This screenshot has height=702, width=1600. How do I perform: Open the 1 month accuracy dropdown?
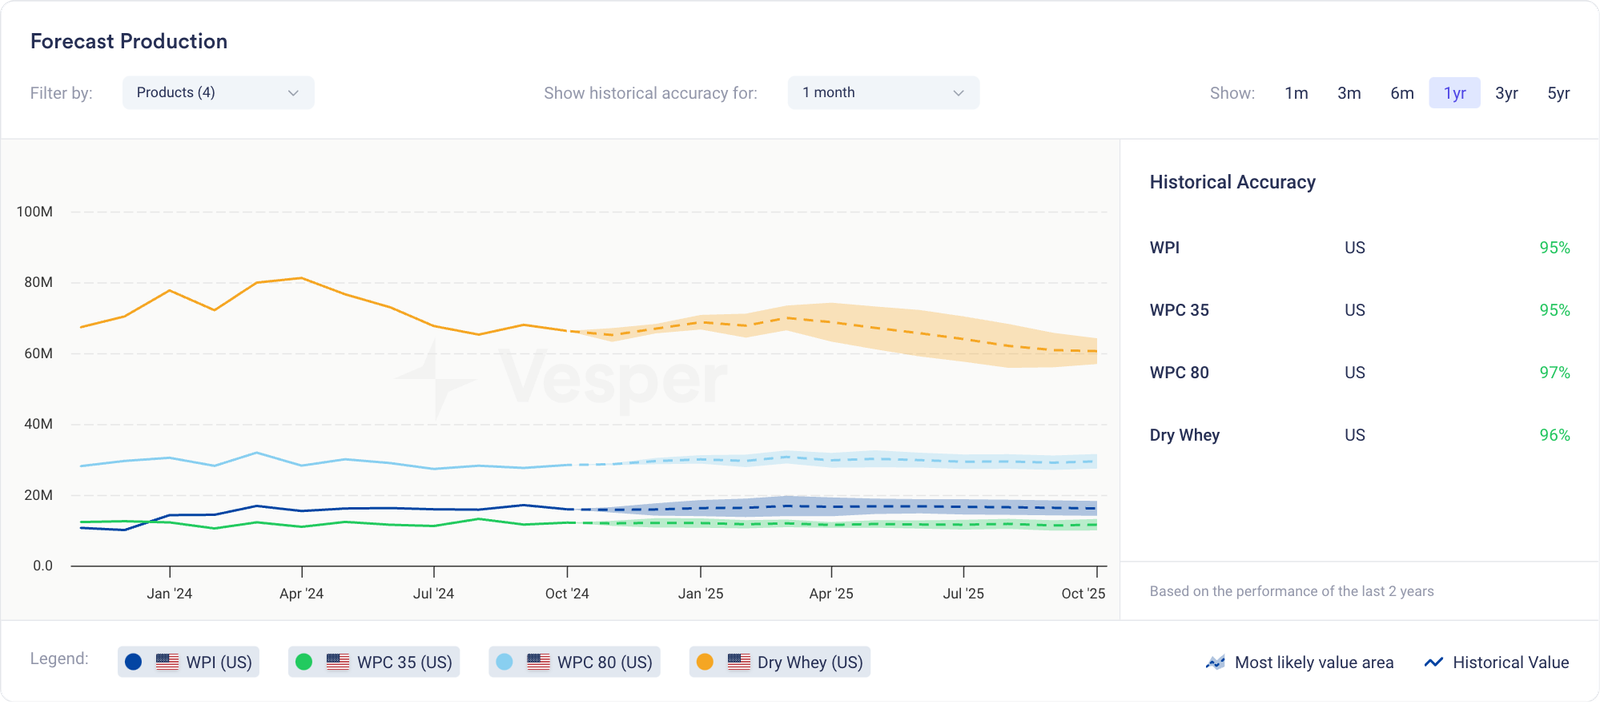click(x=883, y=93)
